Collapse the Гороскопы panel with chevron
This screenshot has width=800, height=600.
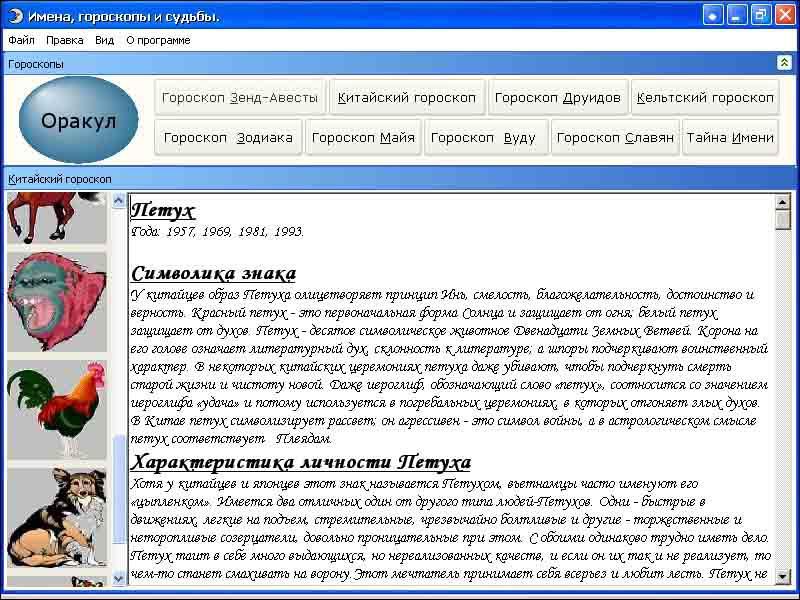[784, 63]
